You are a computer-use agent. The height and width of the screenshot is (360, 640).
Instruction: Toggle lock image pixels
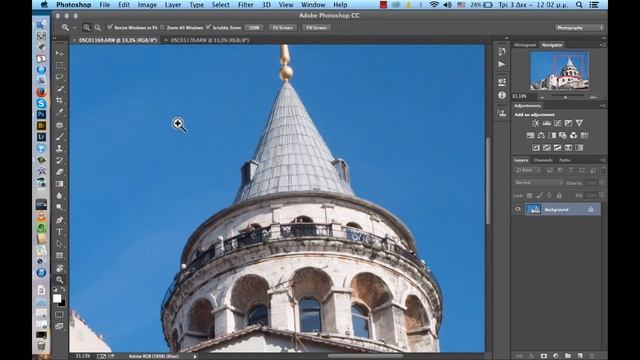[539, 196]
